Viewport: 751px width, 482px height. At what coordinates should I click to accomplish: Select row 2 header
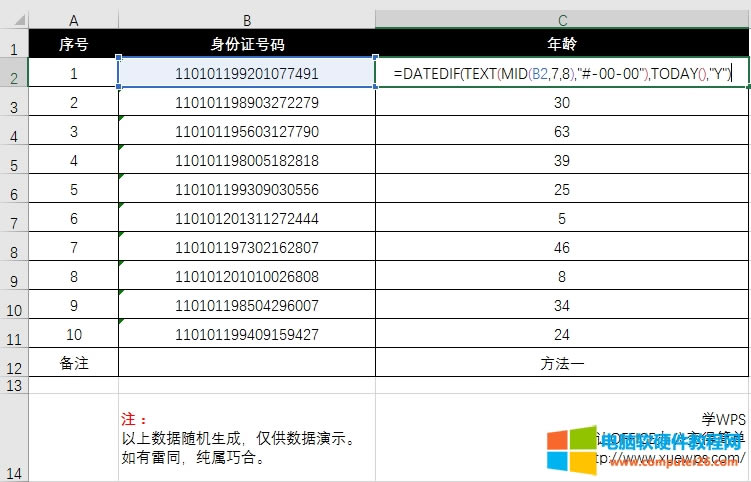(x=14, y=76)
